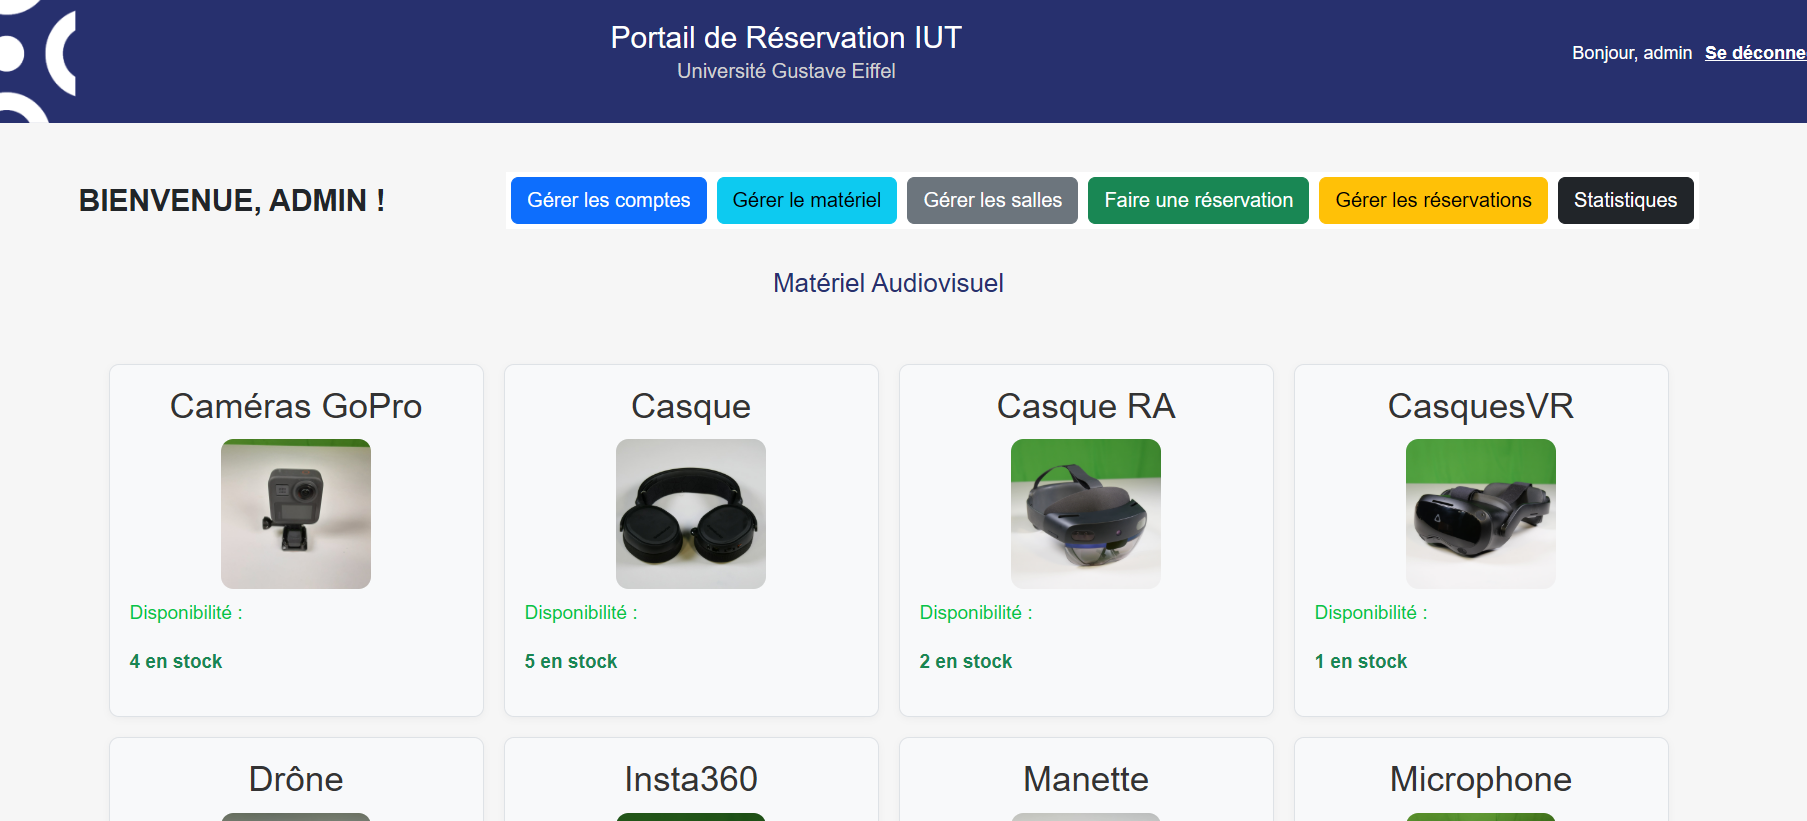Open the Insta360 product card

691,779
